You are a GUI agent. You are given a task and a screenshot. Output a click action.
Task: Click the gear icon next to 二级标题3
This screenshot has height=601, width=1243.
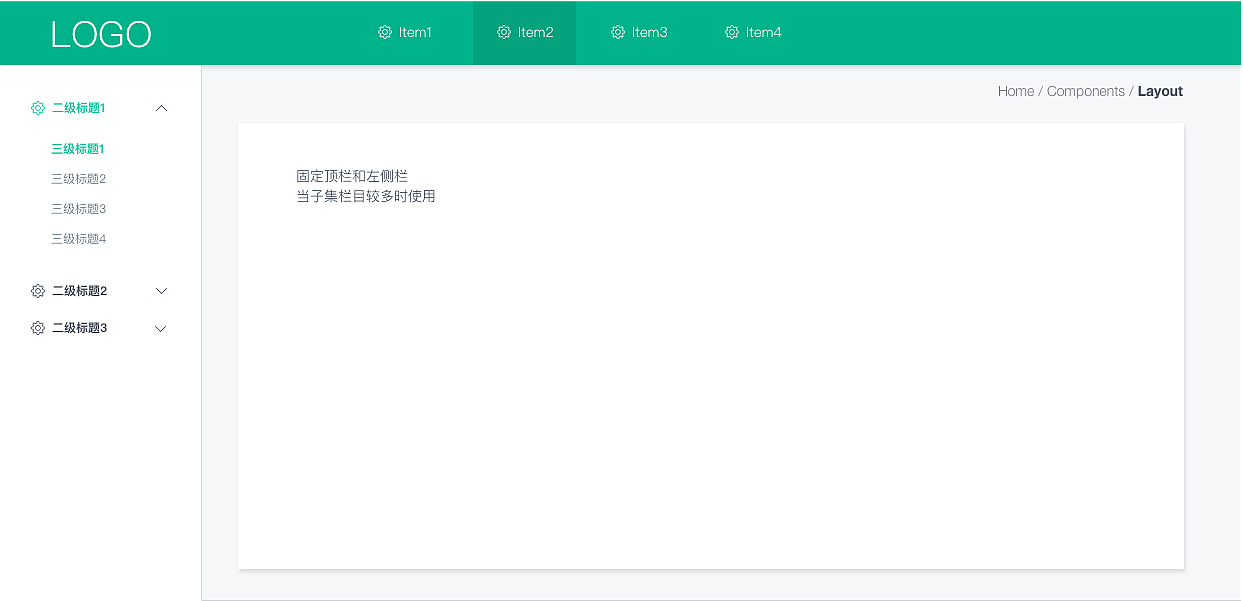click(38, 327)
